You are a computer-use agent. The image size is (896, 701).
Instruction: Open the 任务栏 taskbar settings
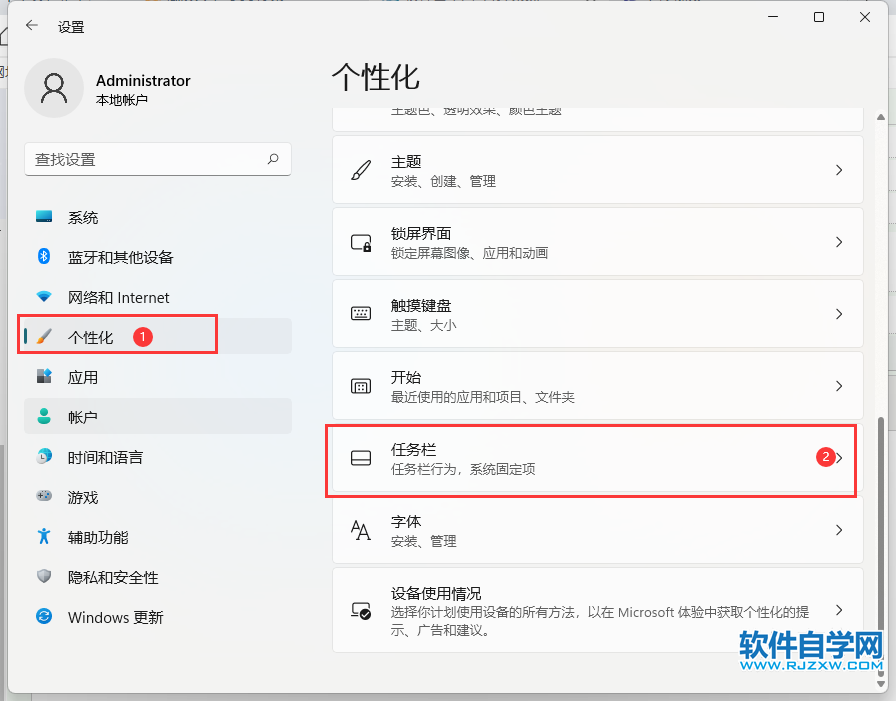590,459
